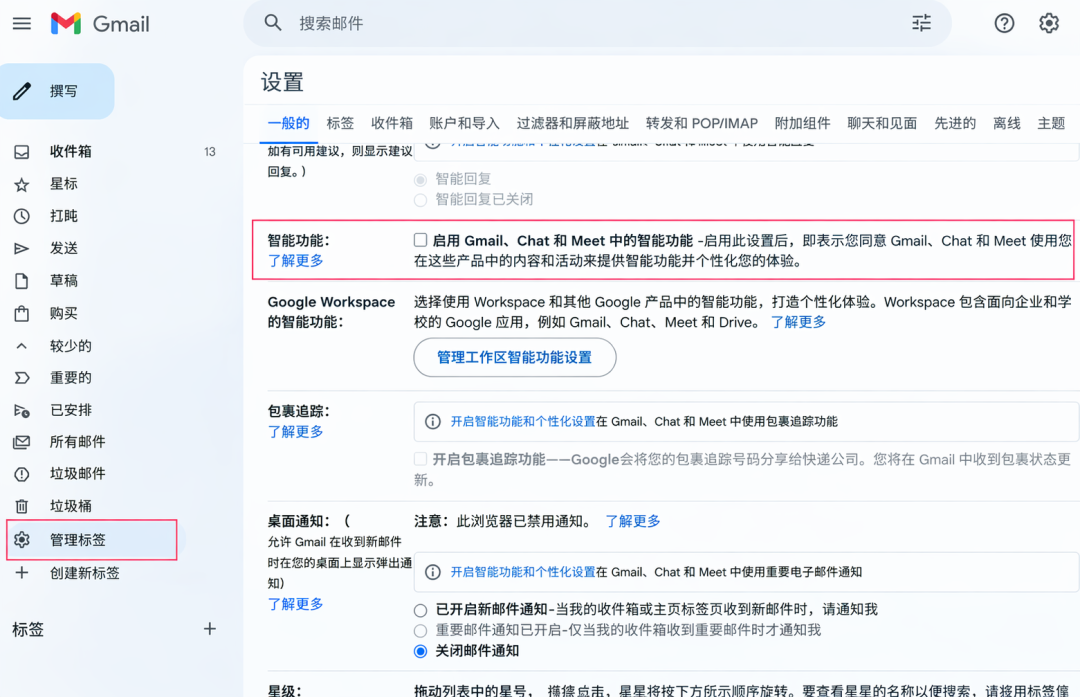This screenshot has width=1080, height=697.
Task: Click the 所有邮件 all mail icon
Action: tap(22, 442)
